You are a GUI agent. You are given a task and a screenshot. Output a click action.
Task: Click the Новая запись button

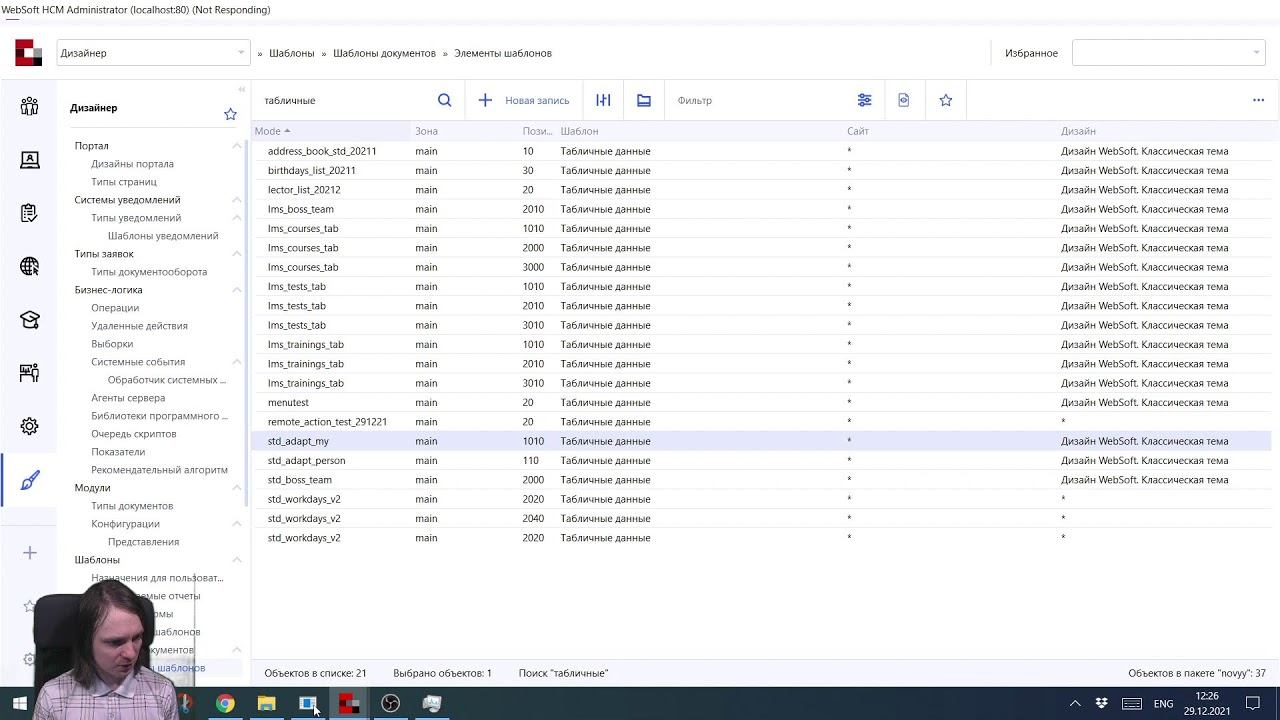click(x=523, y=100)
